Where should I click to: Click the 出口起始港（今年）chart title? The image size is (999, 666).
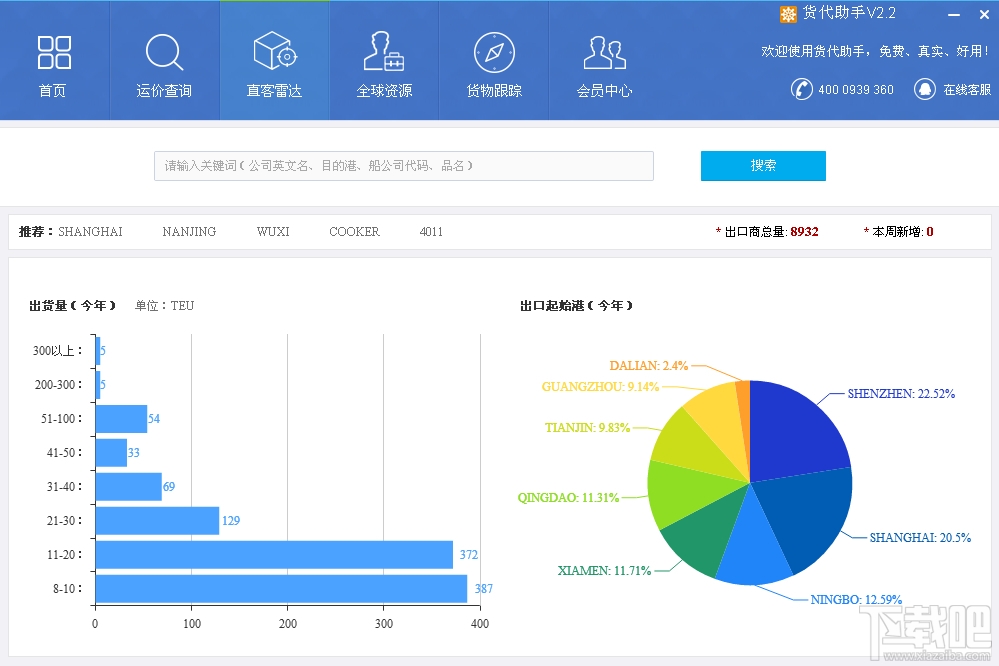[x=577, y=306]
